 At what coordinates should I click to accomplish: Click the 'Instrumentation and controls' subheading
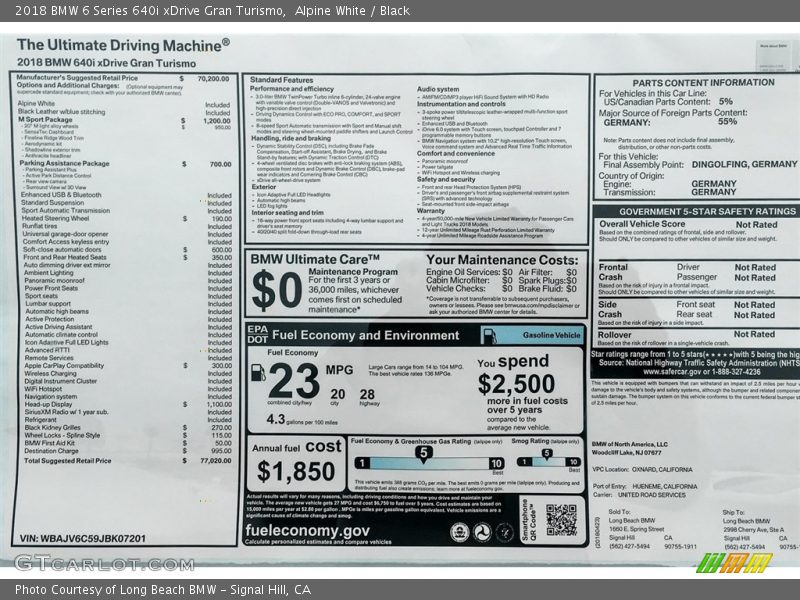[461, 104]
